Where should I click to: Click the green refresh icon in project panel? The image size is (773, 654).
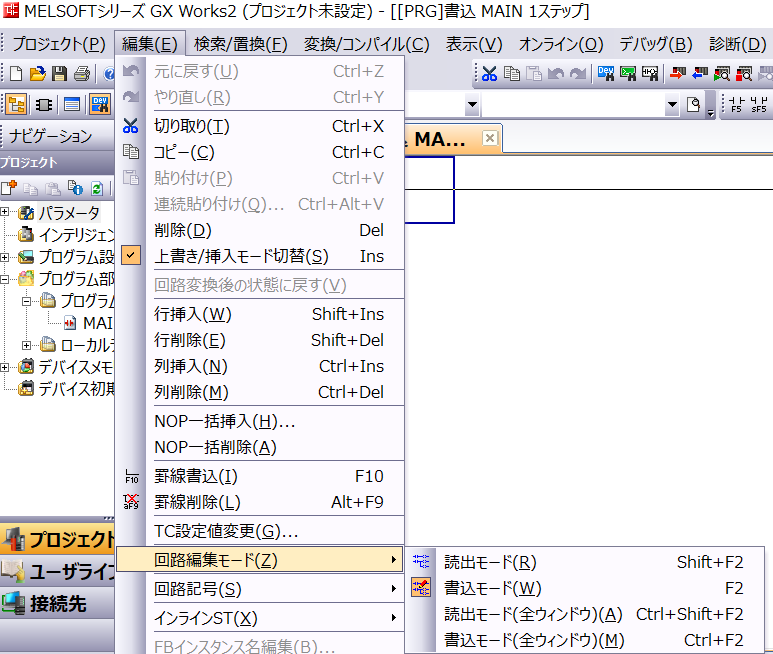point(97,188)
